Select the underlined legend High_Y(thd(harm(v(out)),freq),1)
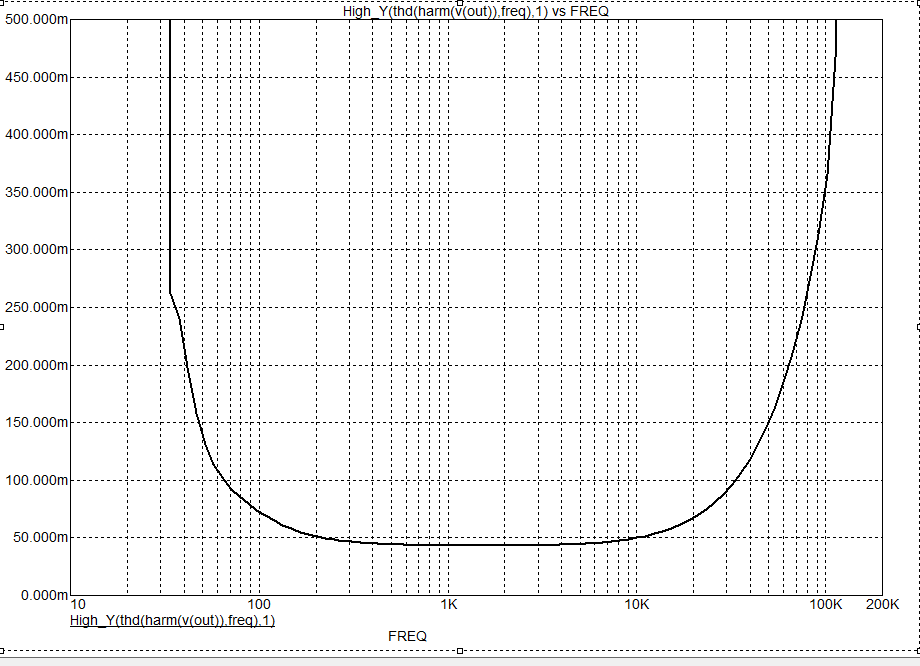Screen dimensions: 920x666 (x=172, y=620)
